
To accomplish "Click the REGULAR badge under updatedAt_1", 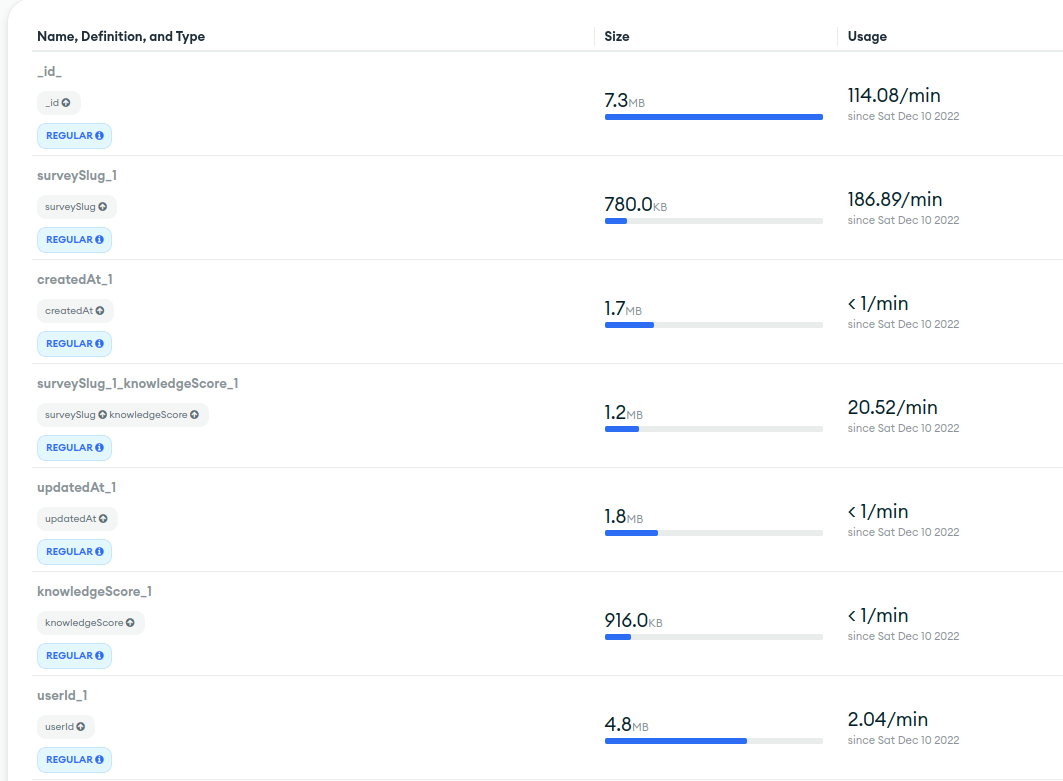I will point(74,552).
